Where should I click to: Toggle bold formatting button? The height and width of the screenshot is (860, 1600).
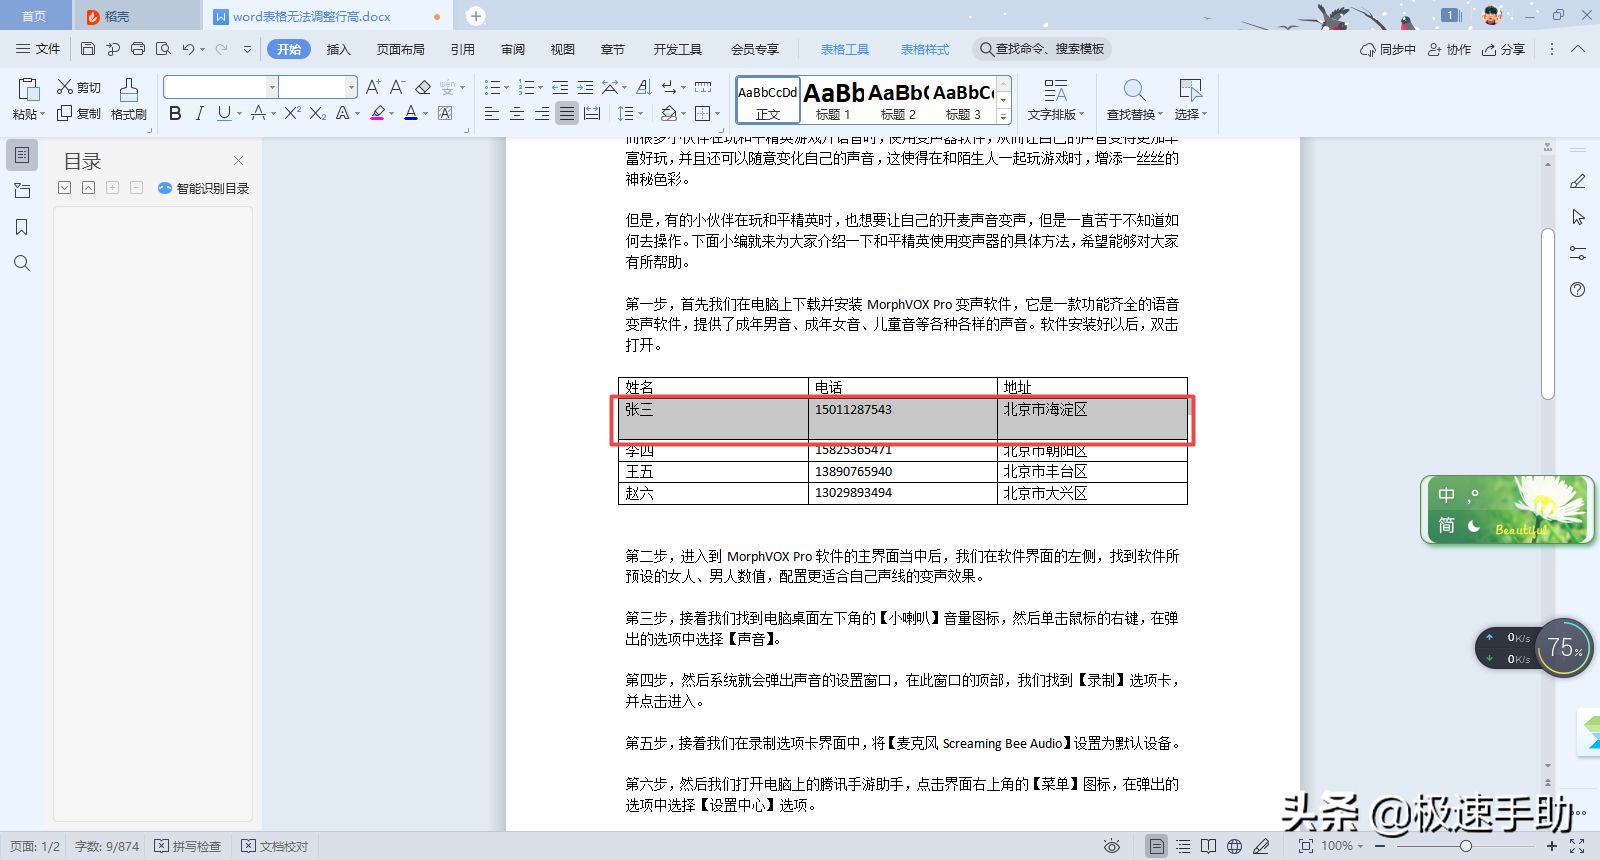[x=175, y=114]
